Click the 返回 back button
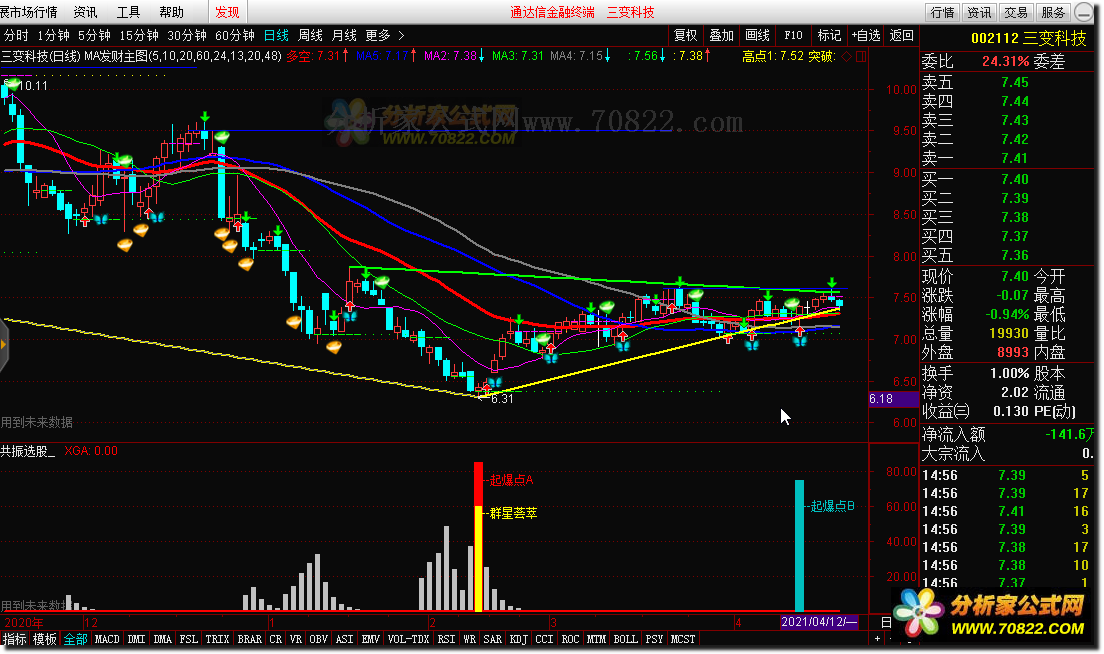The image size is (1104, 654). coord(901,35)
